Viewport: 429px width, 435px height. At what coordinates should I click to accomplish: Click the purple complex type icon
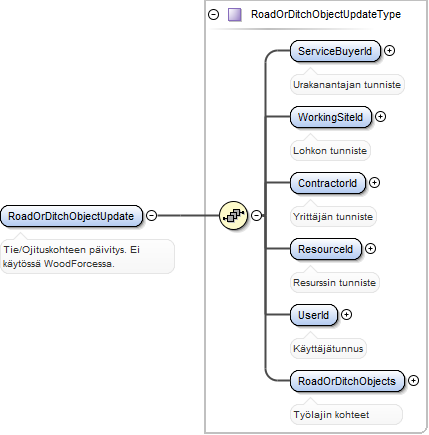235,15
